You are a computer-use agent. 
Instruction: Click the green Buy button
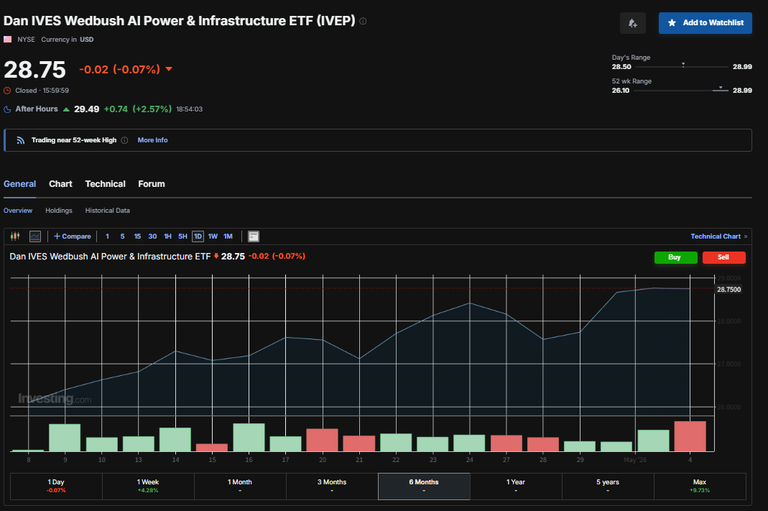pos(675,257)
